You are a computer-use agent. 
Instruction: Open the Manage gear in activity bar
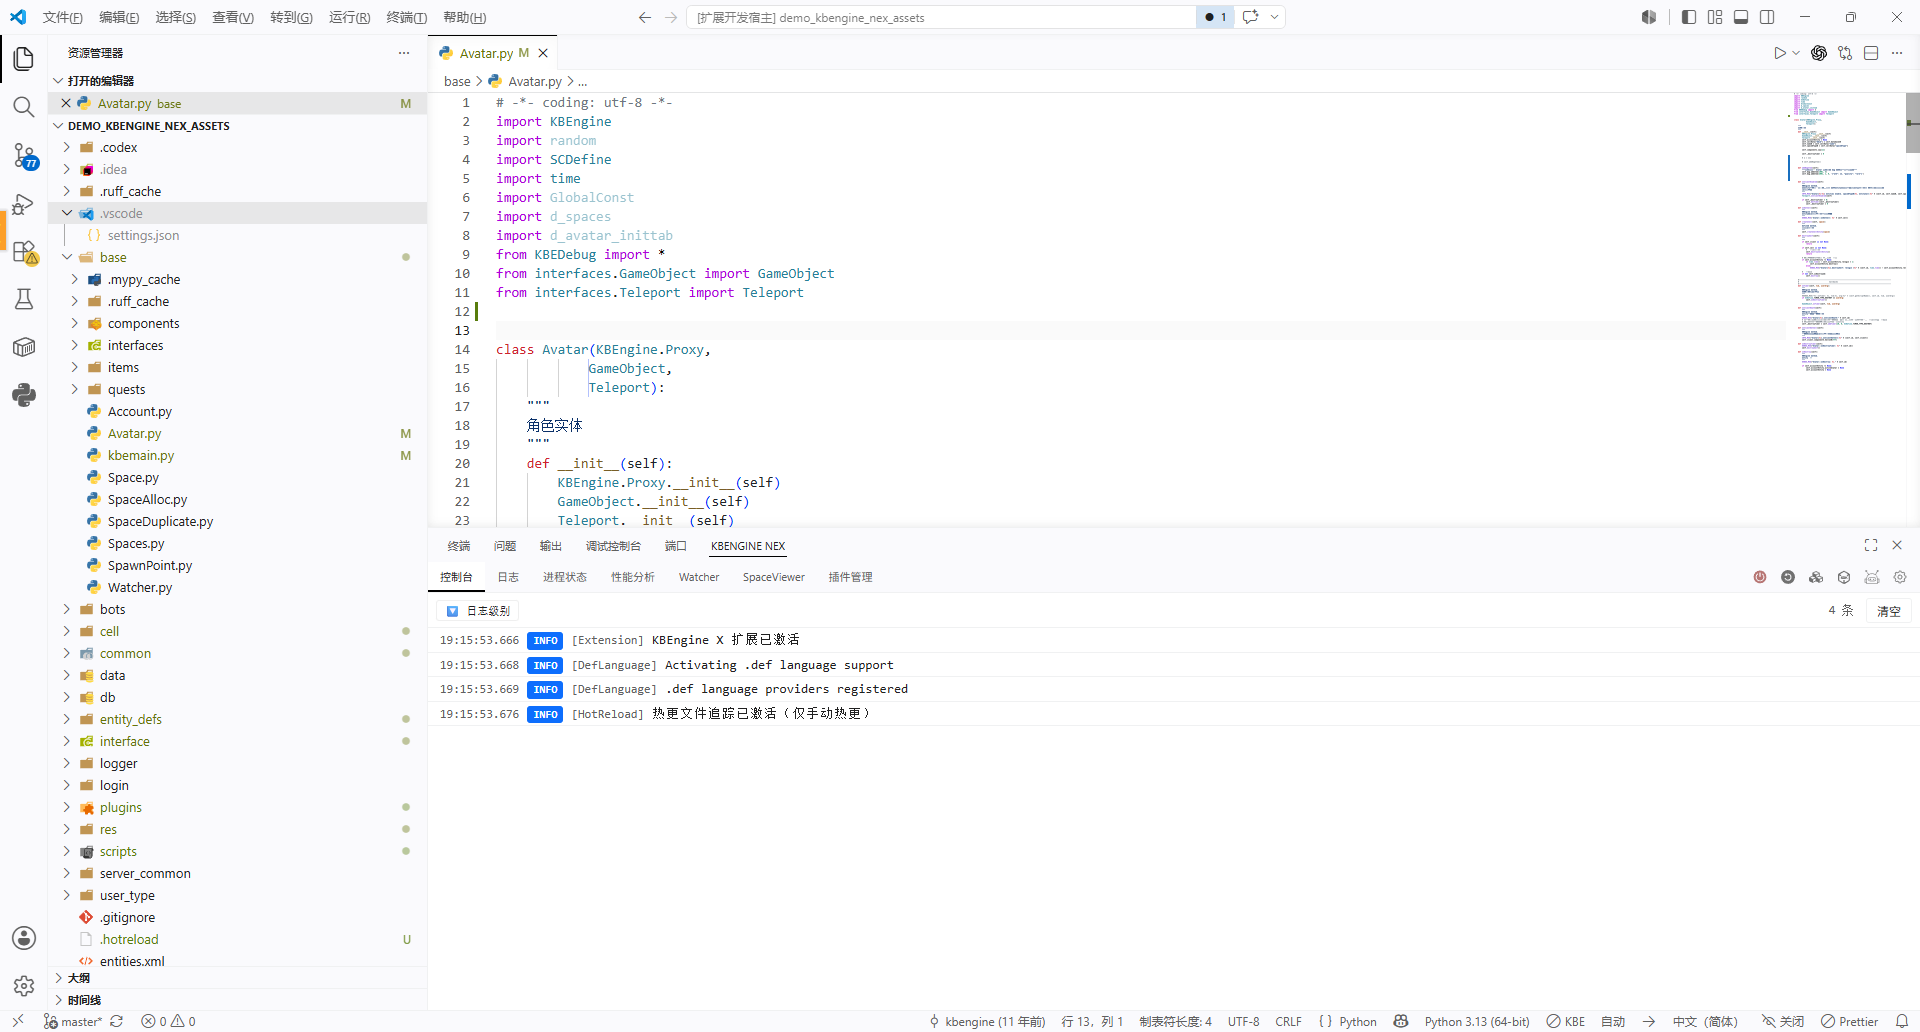[24, 986]
